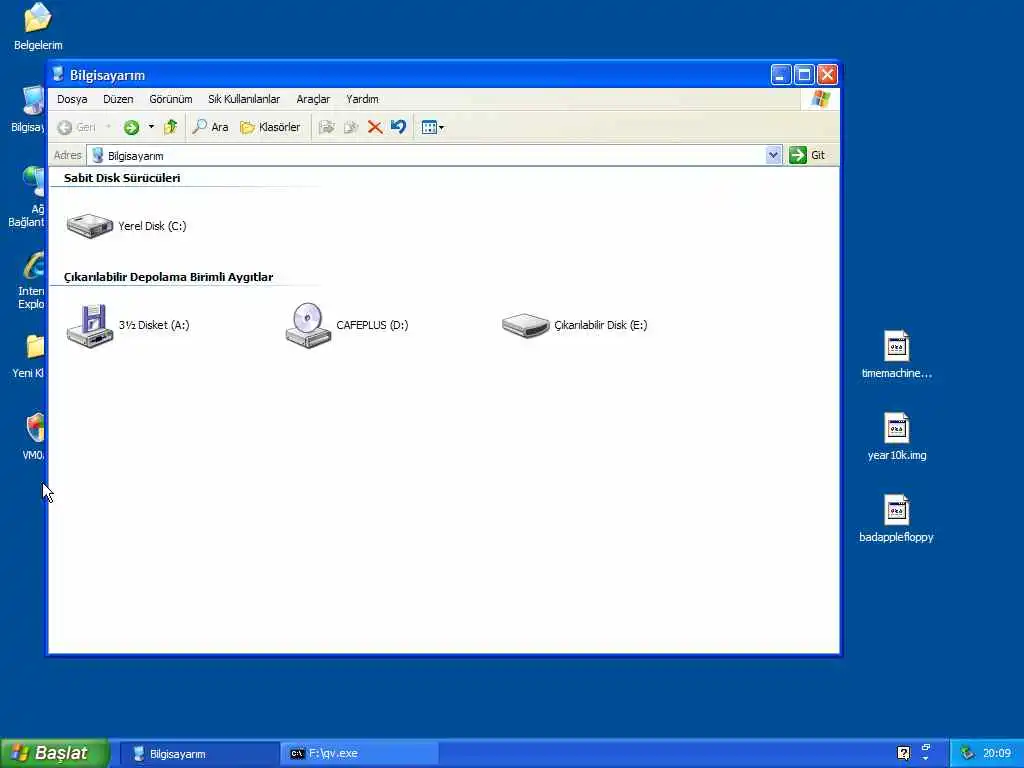Click the help question-mark tray icon
1024x768 pixels.
click(903, 753)
